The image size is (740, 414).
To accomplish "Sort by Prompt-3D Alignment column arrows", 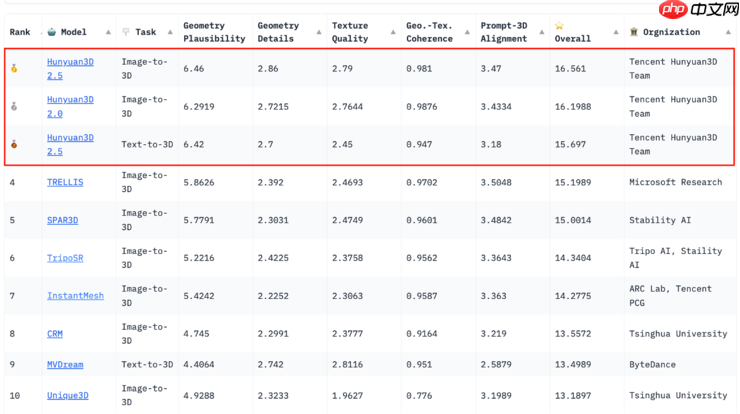I will [x=541, y=32].
